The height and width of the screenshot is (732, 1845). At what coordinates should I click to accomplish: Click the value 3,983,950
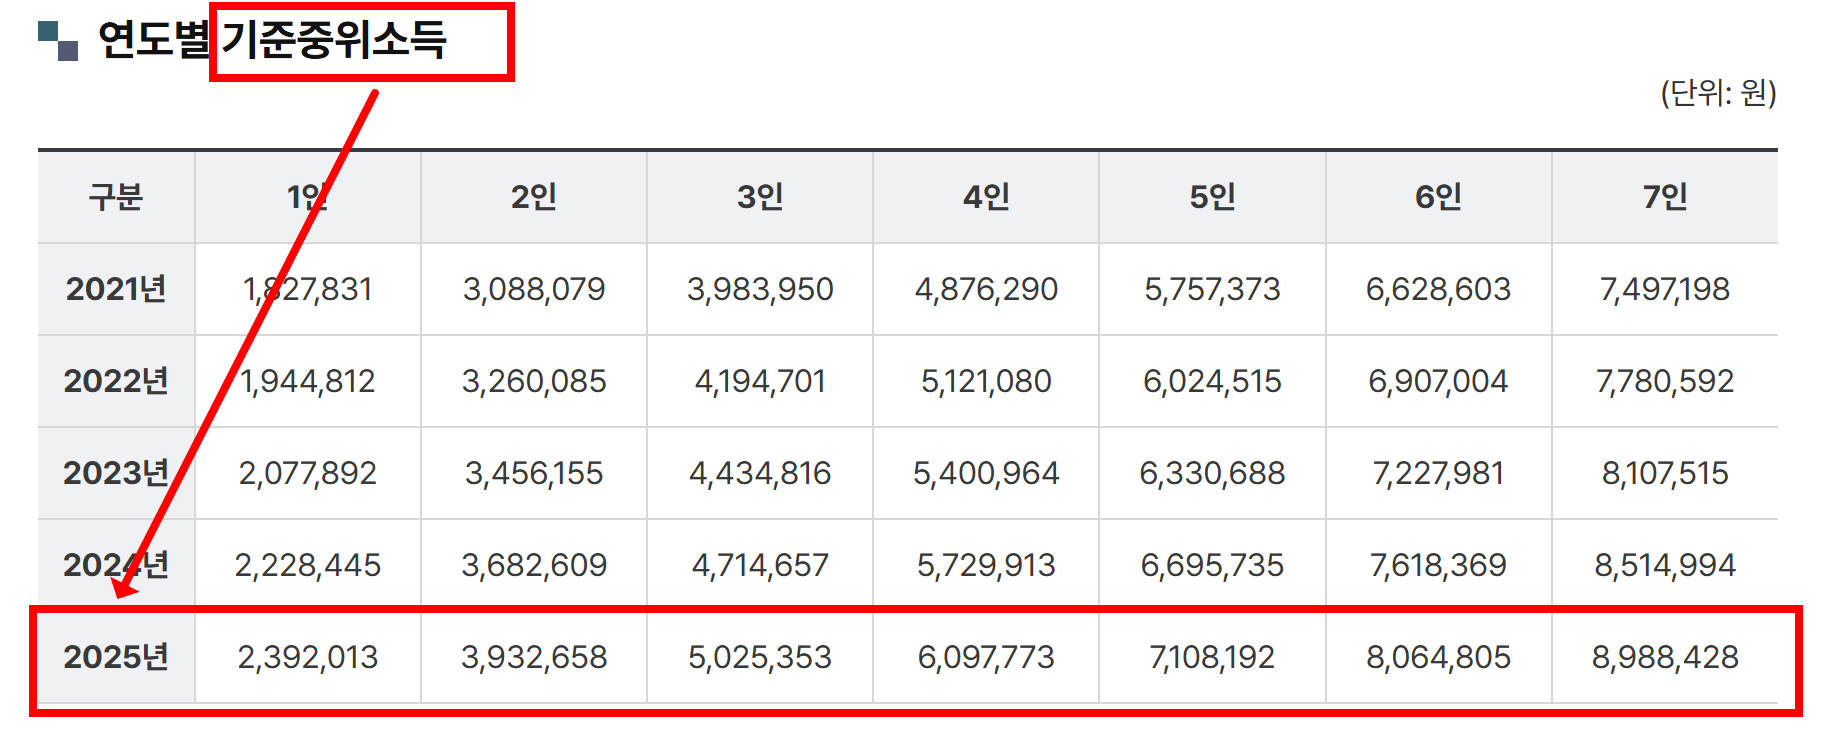coord(760,289)
